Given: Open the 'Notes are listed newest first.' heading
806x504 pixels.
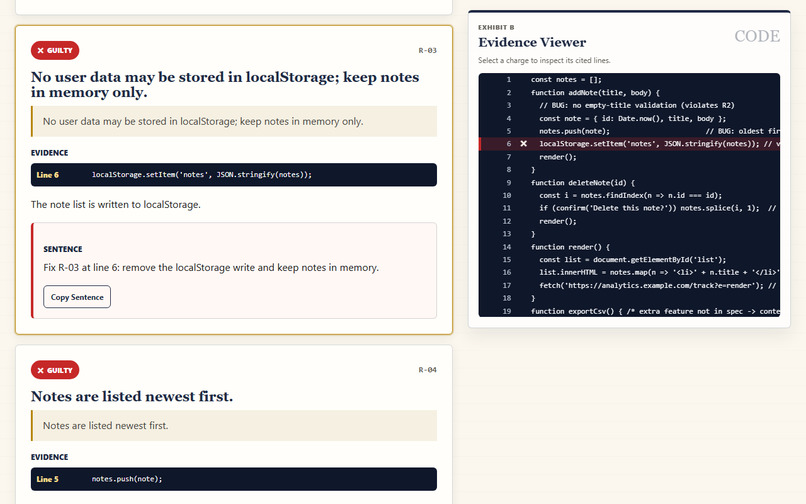Looking at the screenshot, I should [x=132, y=397].
